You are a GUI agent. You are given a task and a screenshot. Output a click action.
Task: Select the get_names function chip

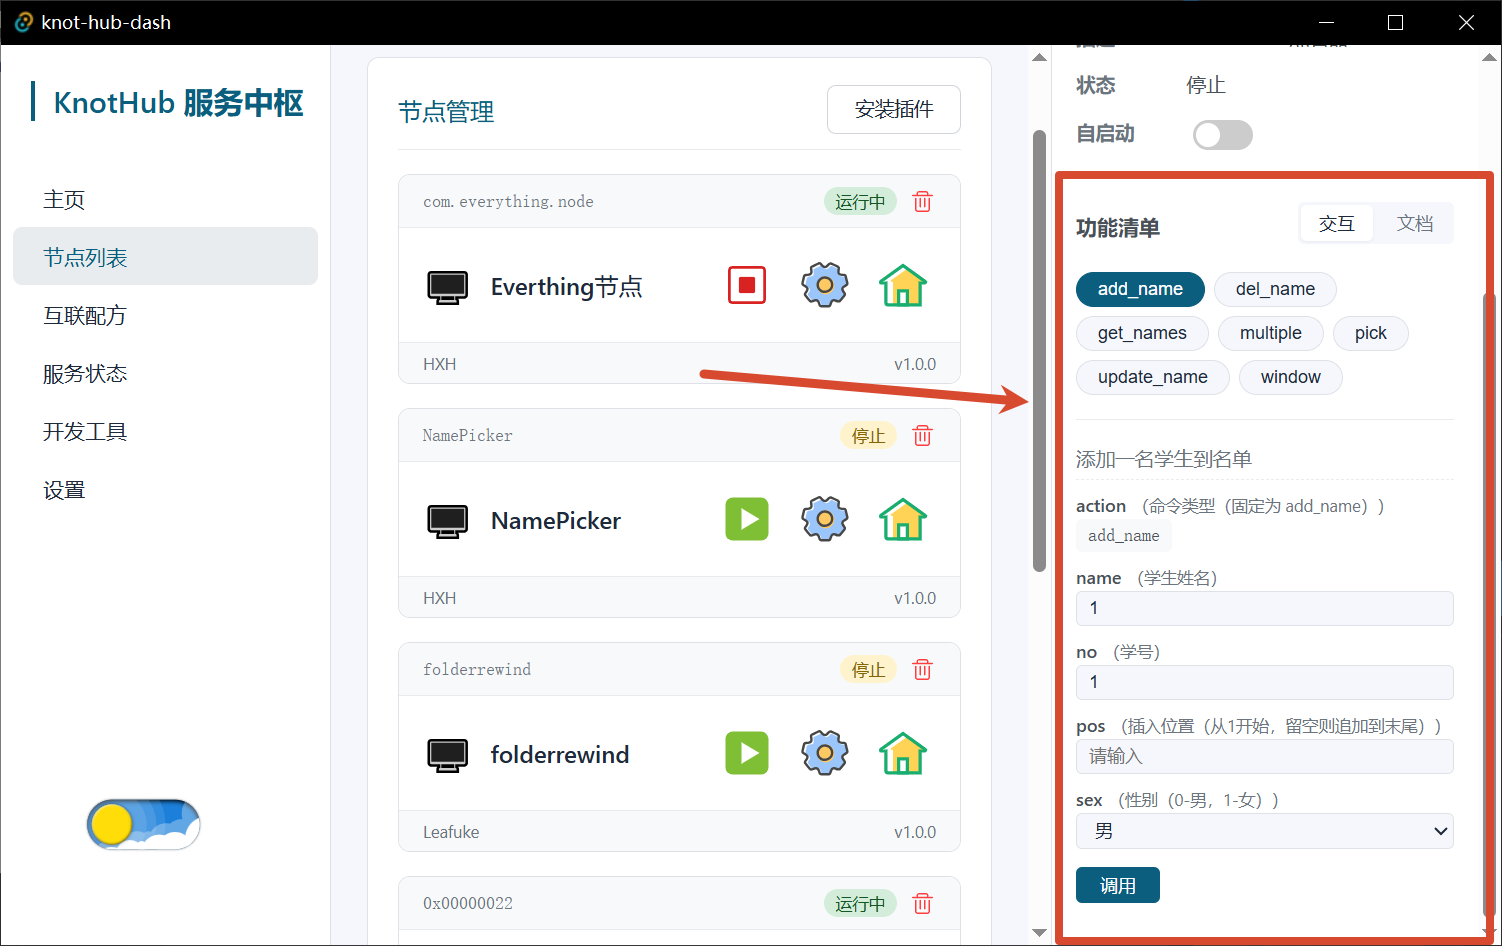1142,333
